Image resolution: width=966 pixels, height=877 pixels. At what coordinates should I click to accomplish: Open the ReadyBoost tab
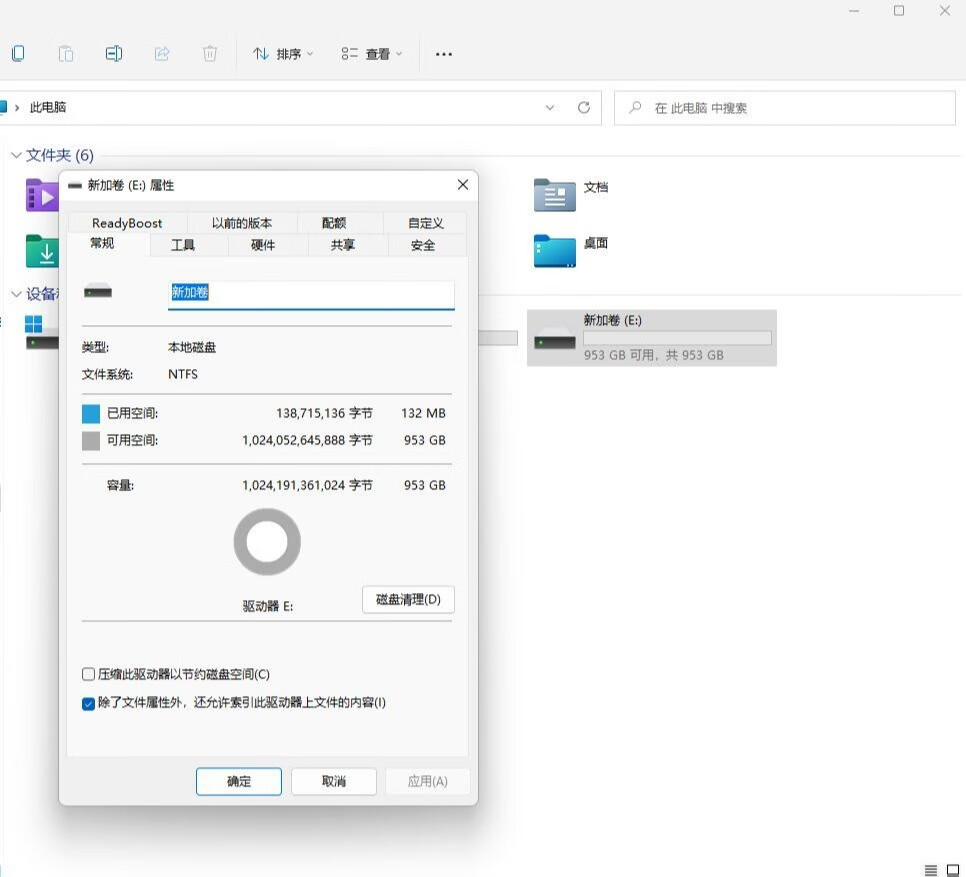[126, 222]
